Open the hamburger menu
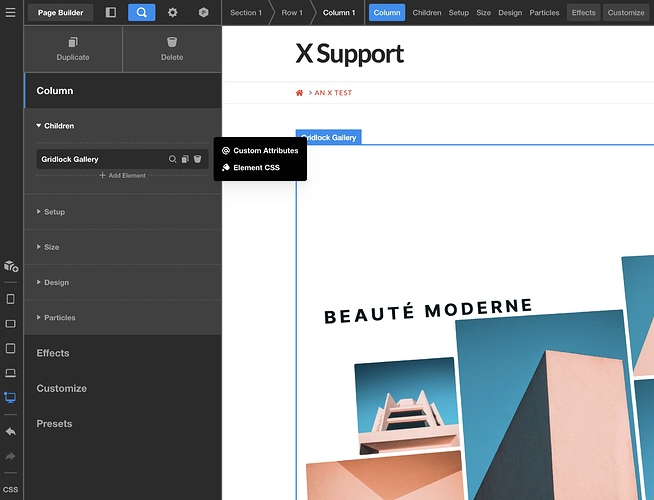The height and width of the screenshot is (500, 654). [10, 12]
